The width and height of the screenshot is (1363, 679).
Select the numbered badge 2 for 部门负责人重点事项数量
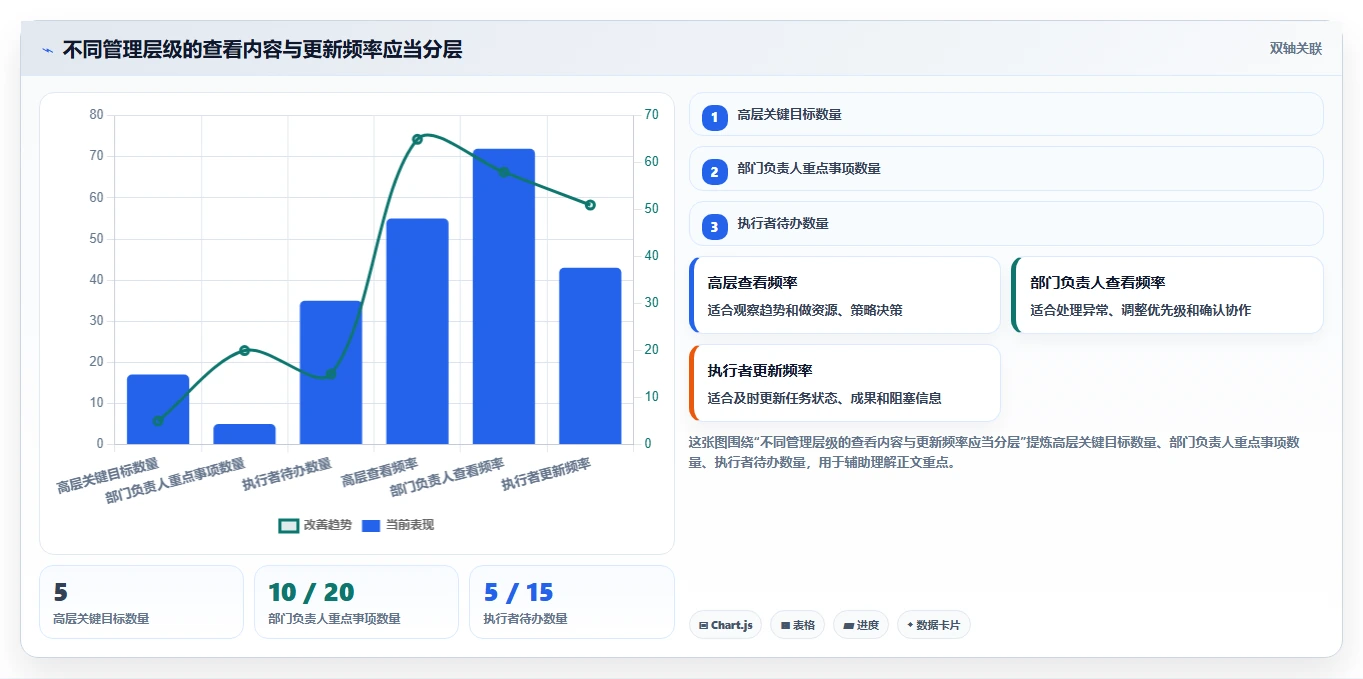[x=714, y=172]
